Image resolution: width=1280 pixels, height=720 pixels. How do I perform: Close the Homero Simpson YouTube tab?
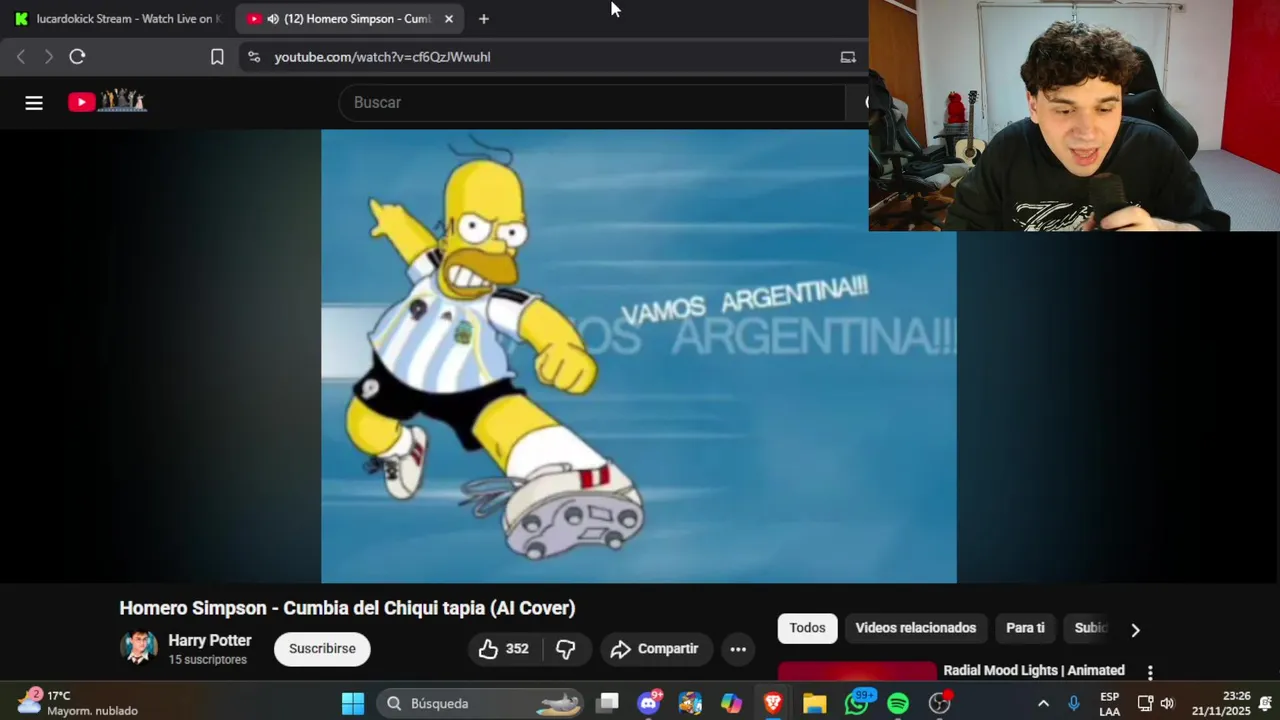tap(449, 19)
